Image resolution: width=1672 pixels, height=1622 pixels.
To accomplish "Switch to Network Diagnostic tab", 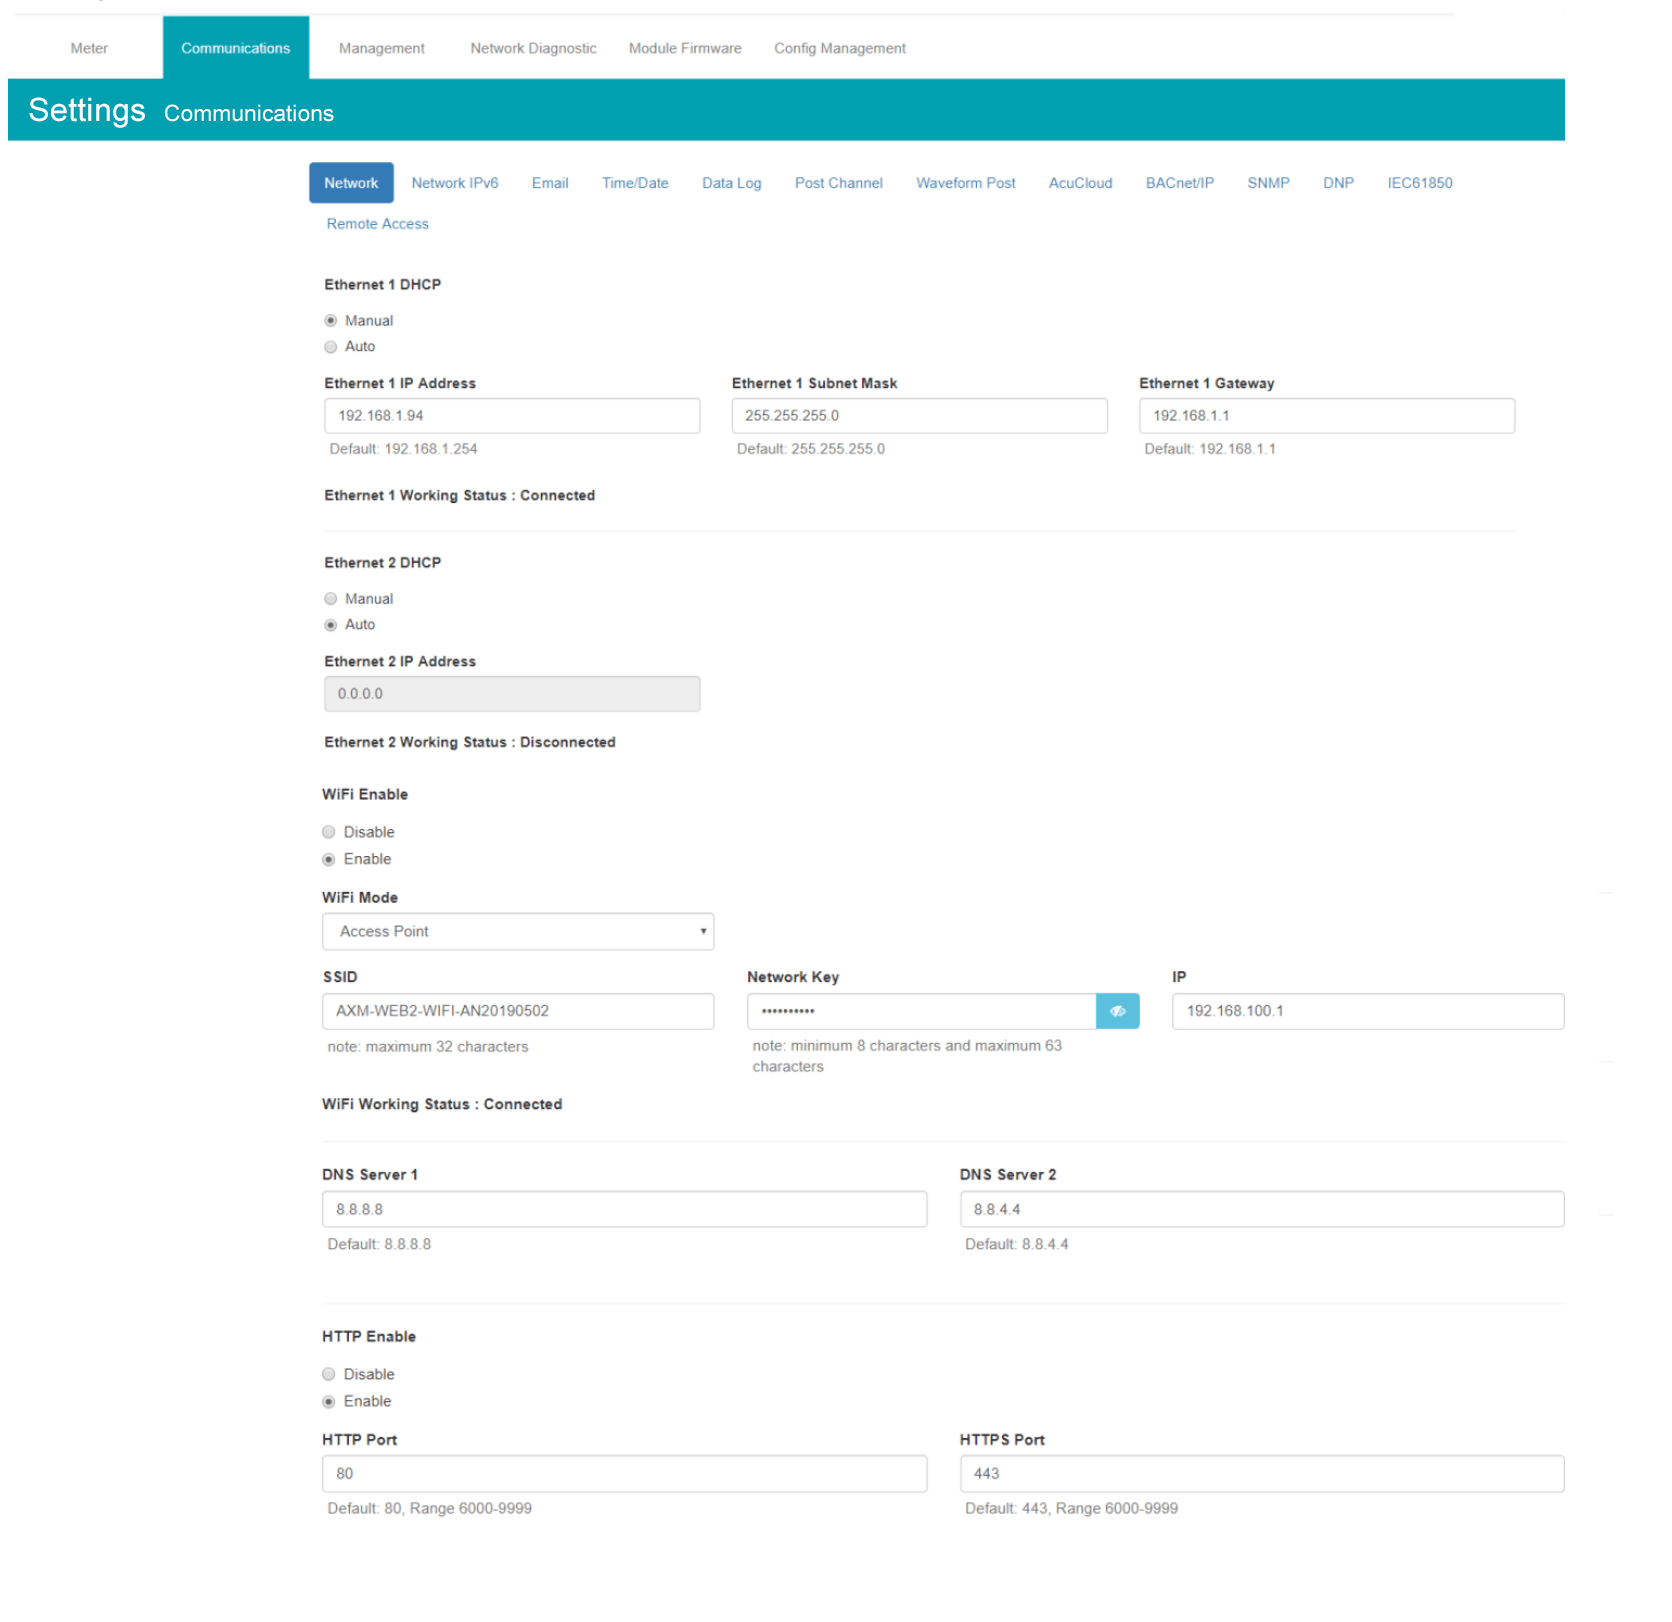I will (x=533, y=48).
